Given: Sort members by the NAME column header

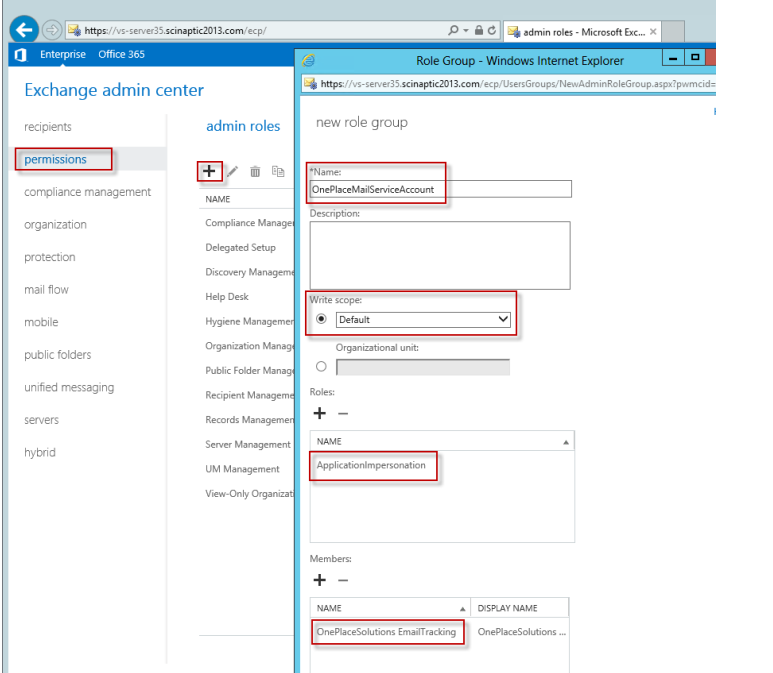Looking at the screenshot, I should point(390,608).
